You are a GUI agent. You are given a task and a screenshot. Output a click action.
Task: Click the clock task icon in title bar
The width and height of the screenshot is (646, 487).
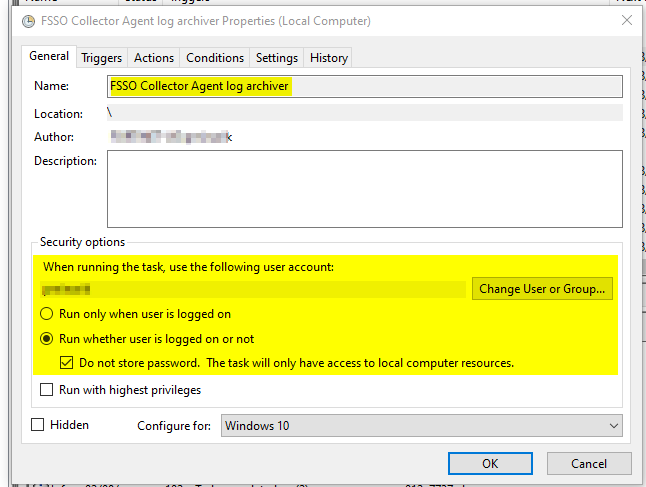click(x=28, y=21)
